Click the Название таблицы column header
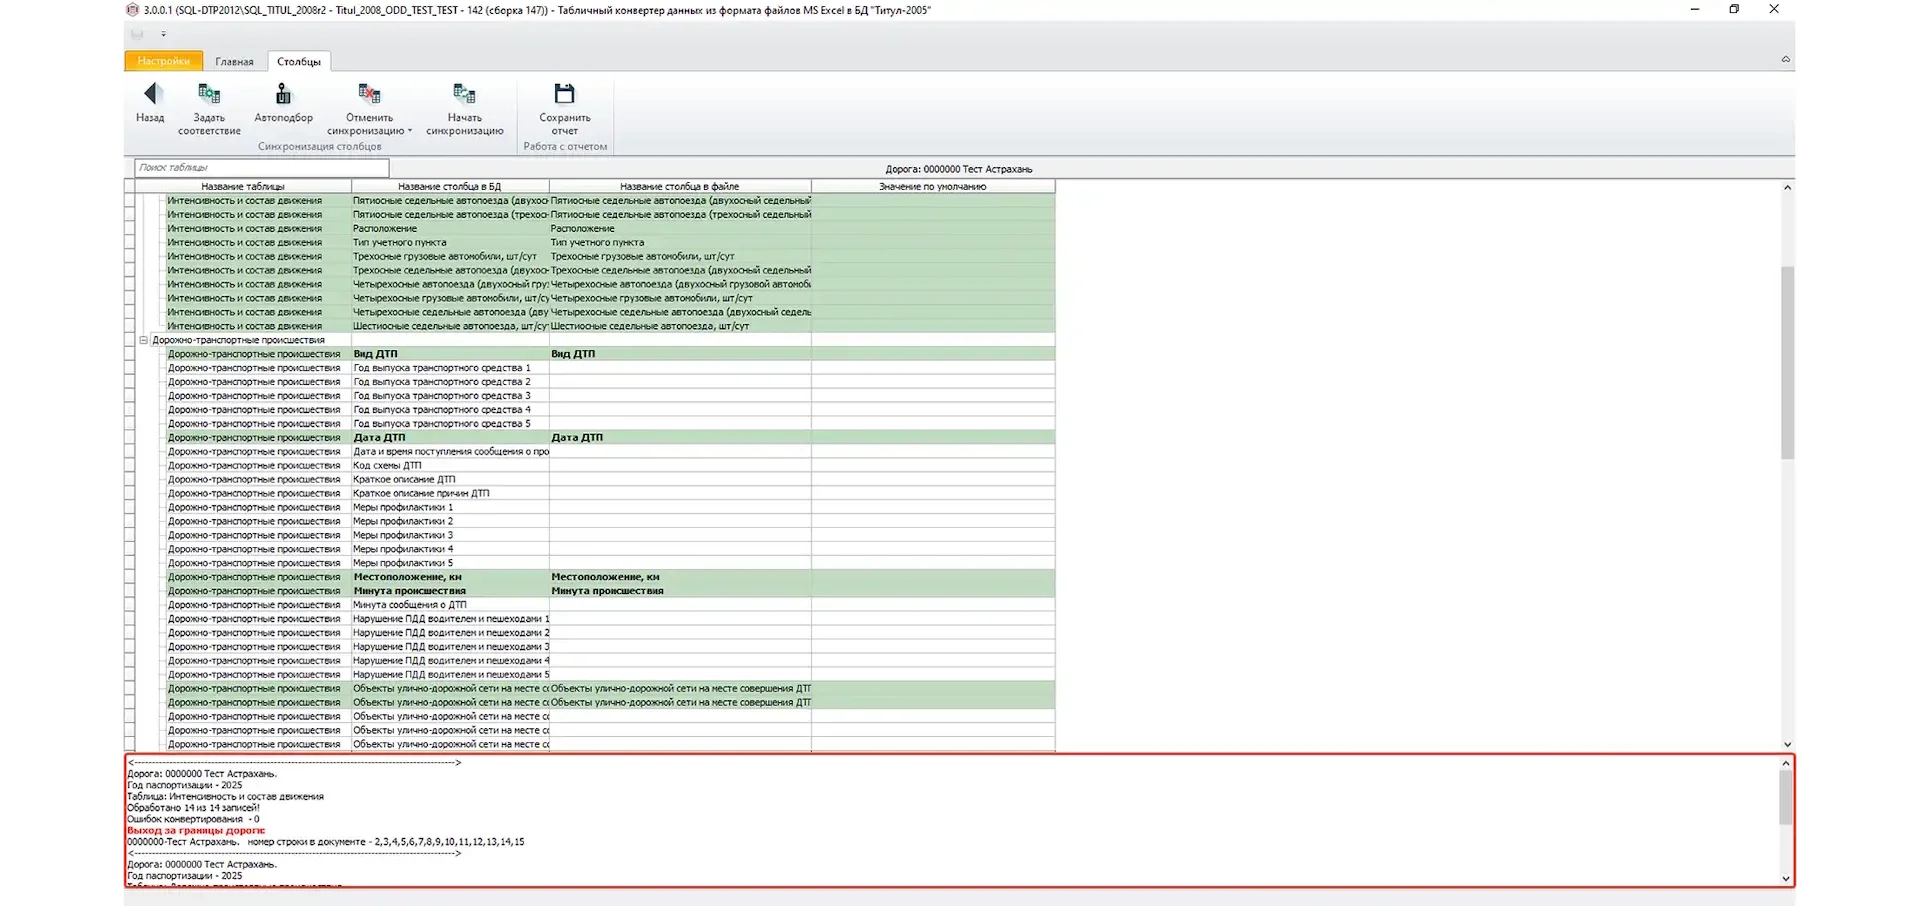The width and height of the screenshot is (1920, 906). point(243,186)
